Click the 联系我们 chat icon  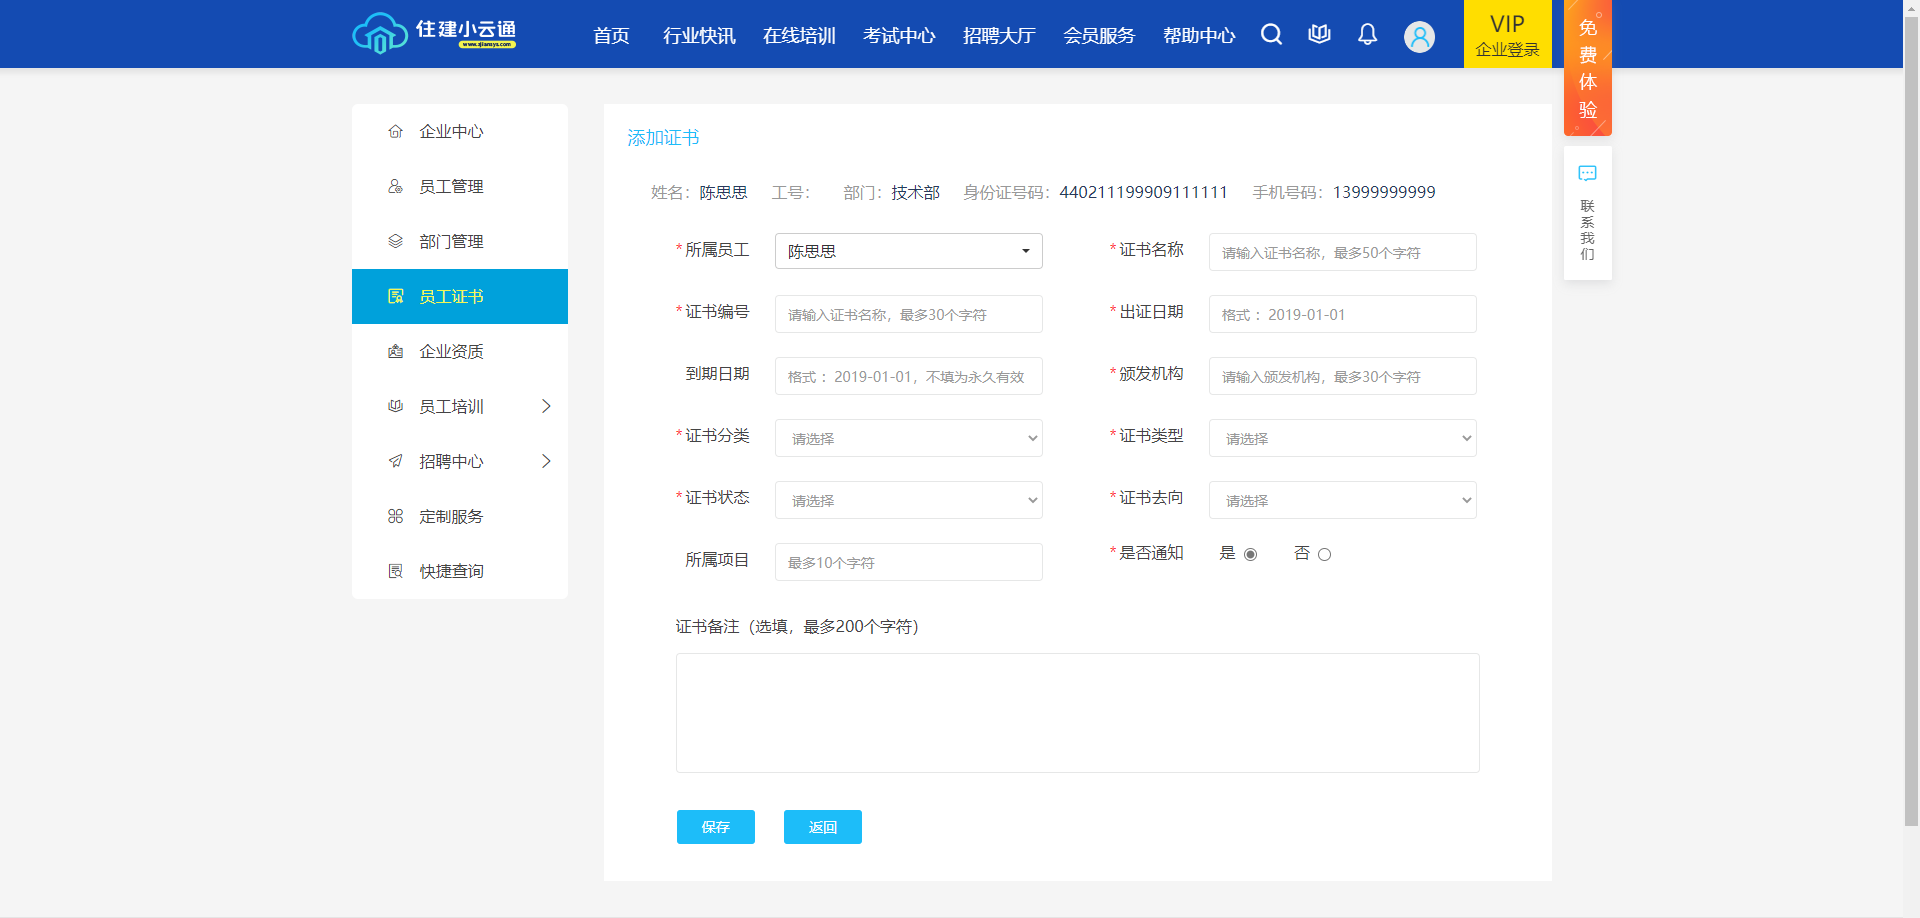(x=1587, y=174)
